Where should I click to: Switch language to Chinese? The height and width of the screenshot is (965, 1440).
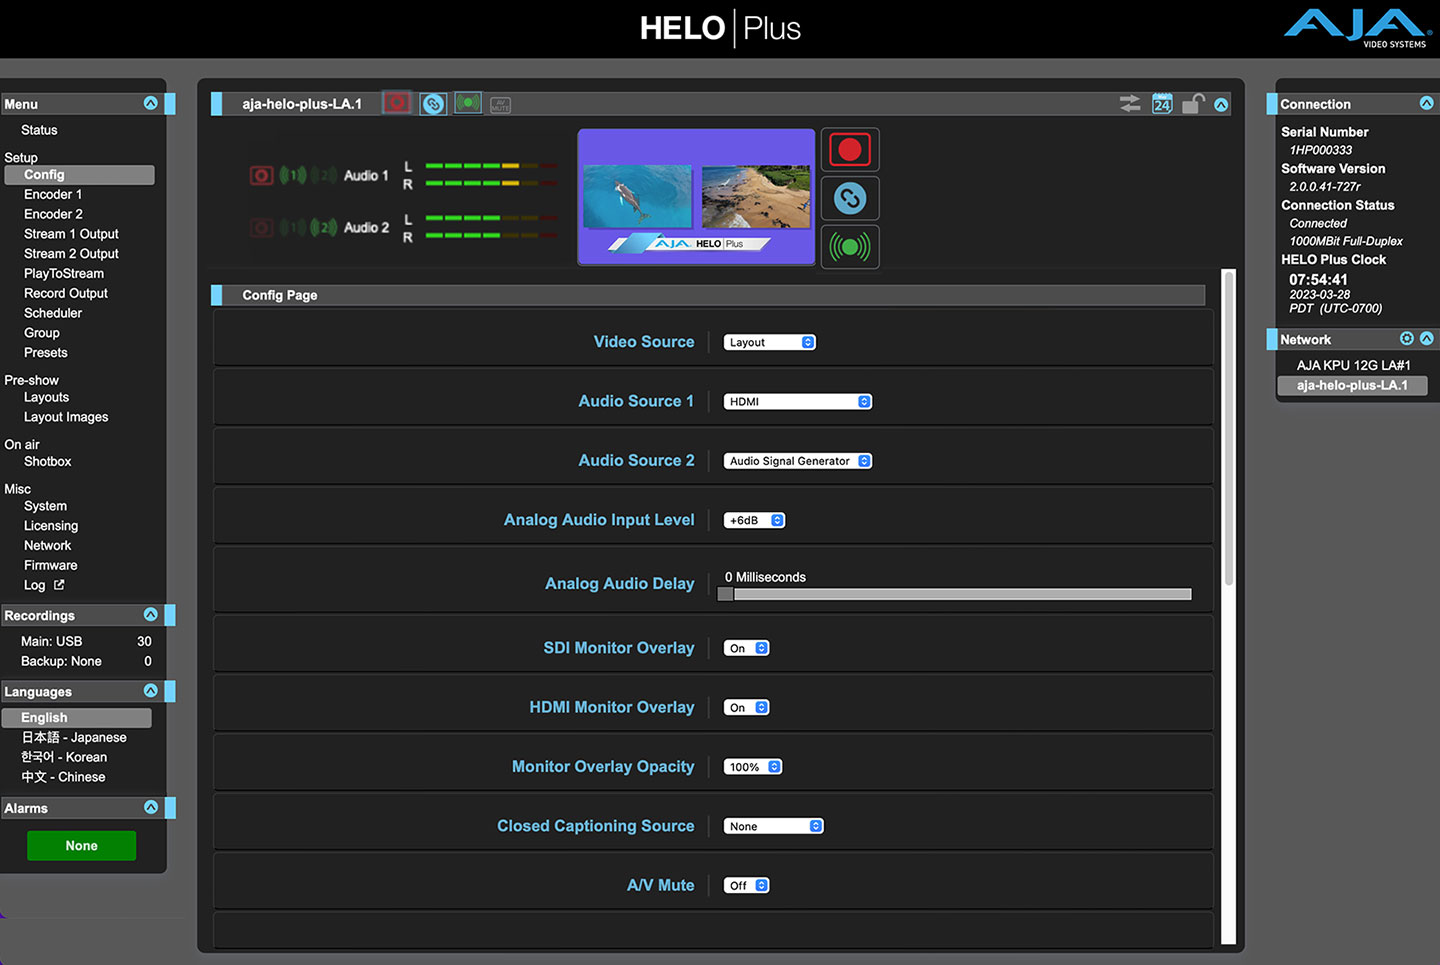click(x=63, y=777)
